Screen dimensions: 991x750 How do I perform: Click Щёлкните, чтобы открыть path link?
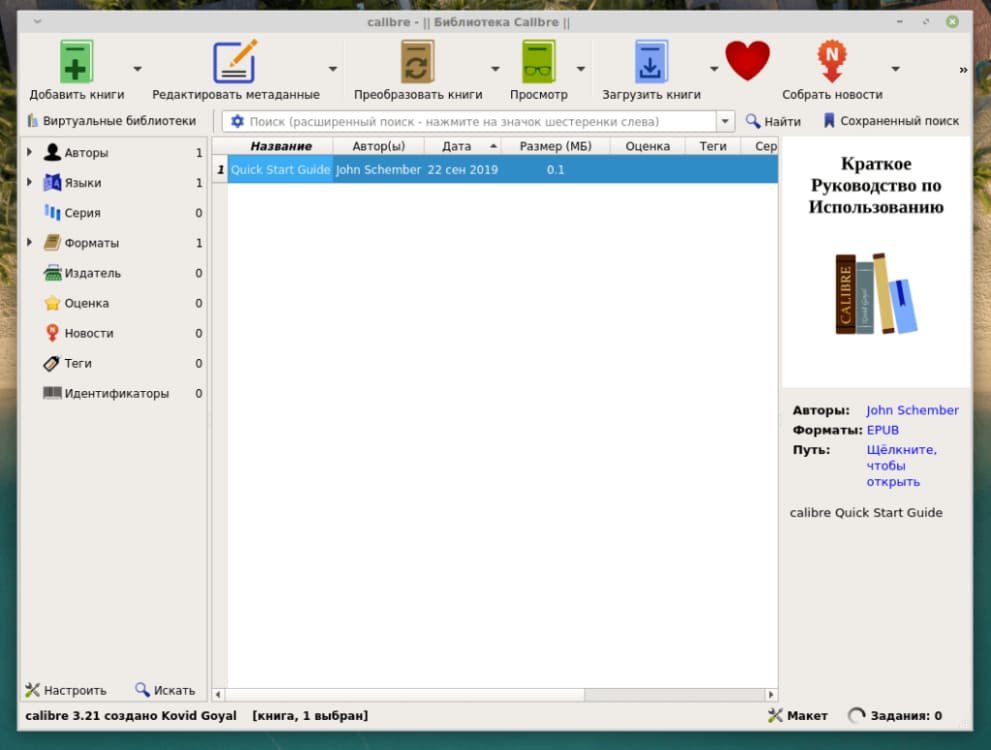(901, 466)
